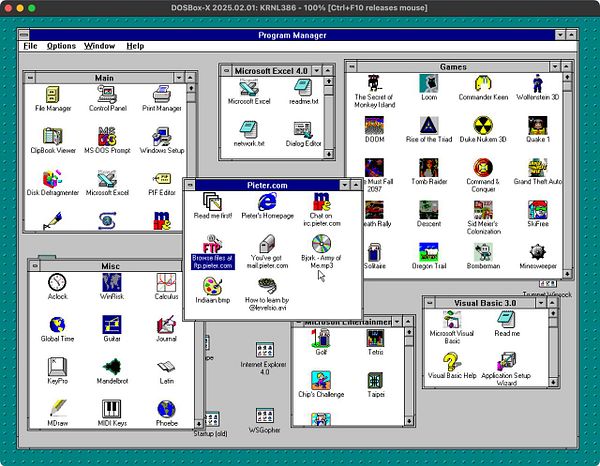Image resolution: width=600 pixels, height=466 pixels.
Task: Open the Program Manager control-menu box
Action: pos(24,35)
